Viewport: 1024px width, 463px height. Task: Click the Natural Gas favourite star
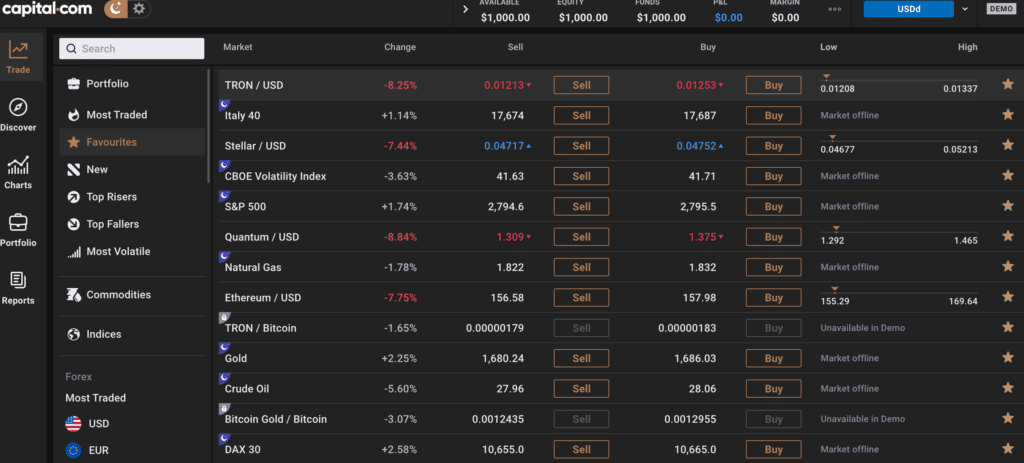[1008, 267]
